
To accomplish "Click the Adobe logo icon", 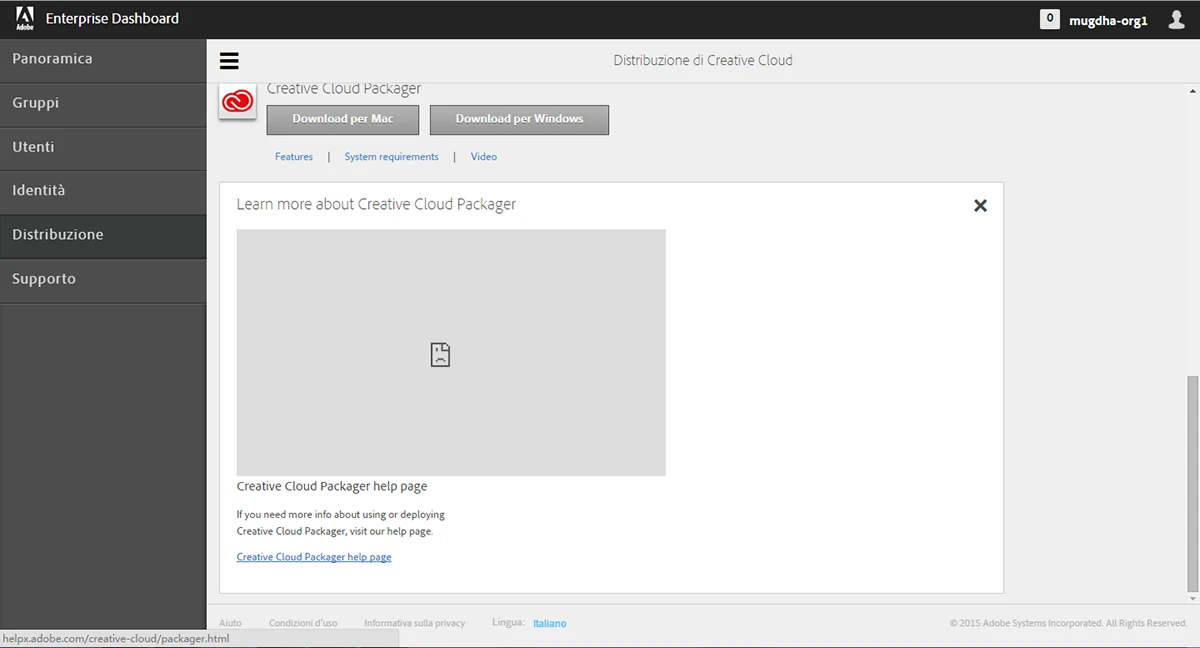I will (25, 18).
